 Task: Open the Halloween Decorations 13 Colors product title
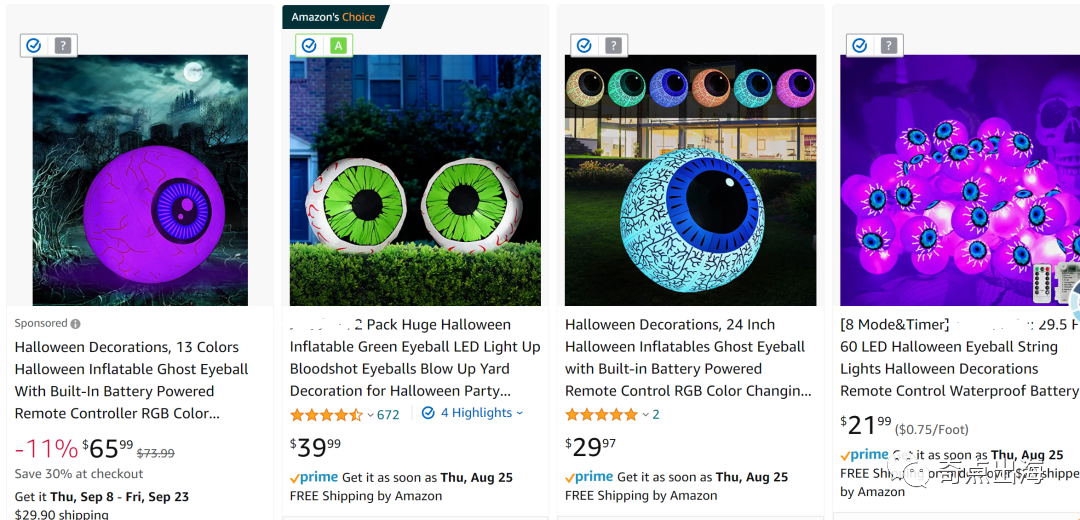click(126, 380)
